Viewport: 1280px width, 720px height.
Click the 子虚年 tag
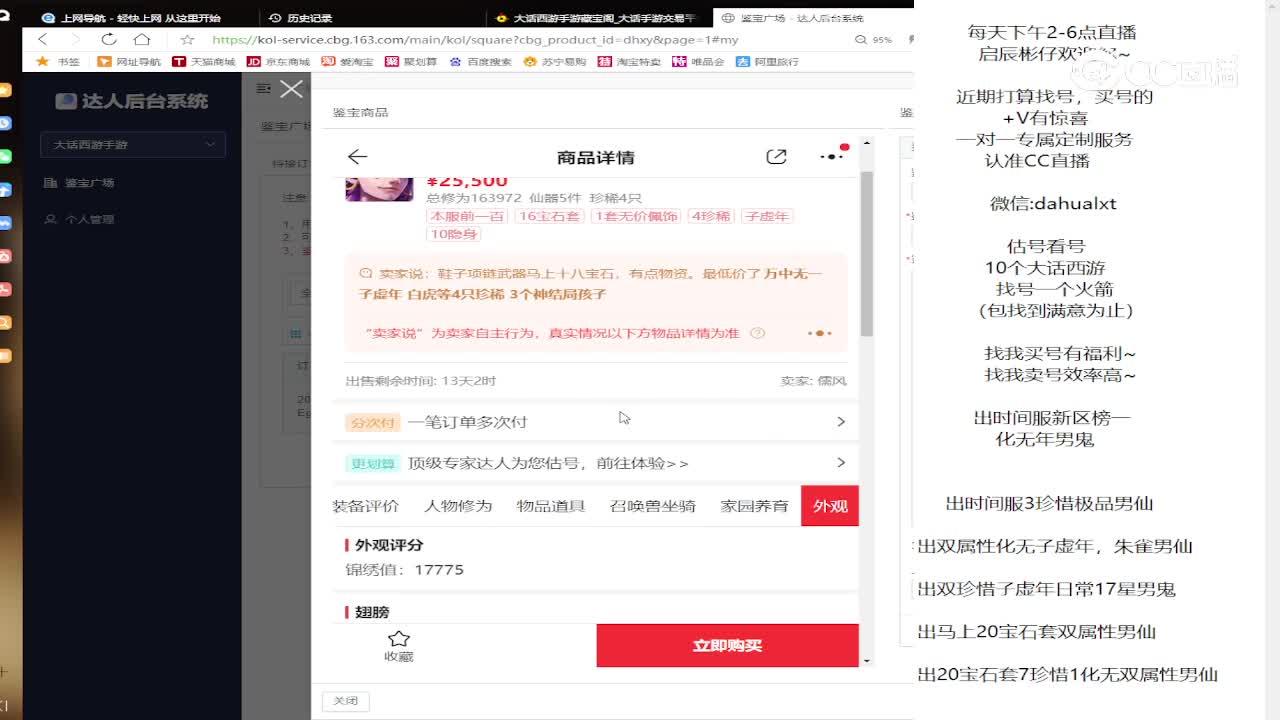pos(766,216)
